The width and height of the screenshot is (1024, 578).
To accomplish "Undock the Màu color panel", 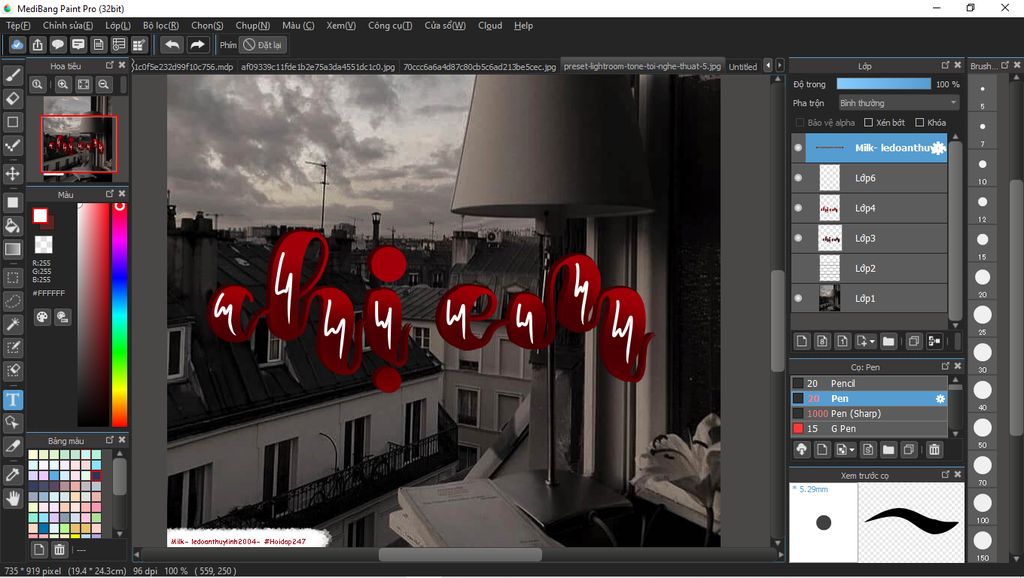I will tap(109, 194).
